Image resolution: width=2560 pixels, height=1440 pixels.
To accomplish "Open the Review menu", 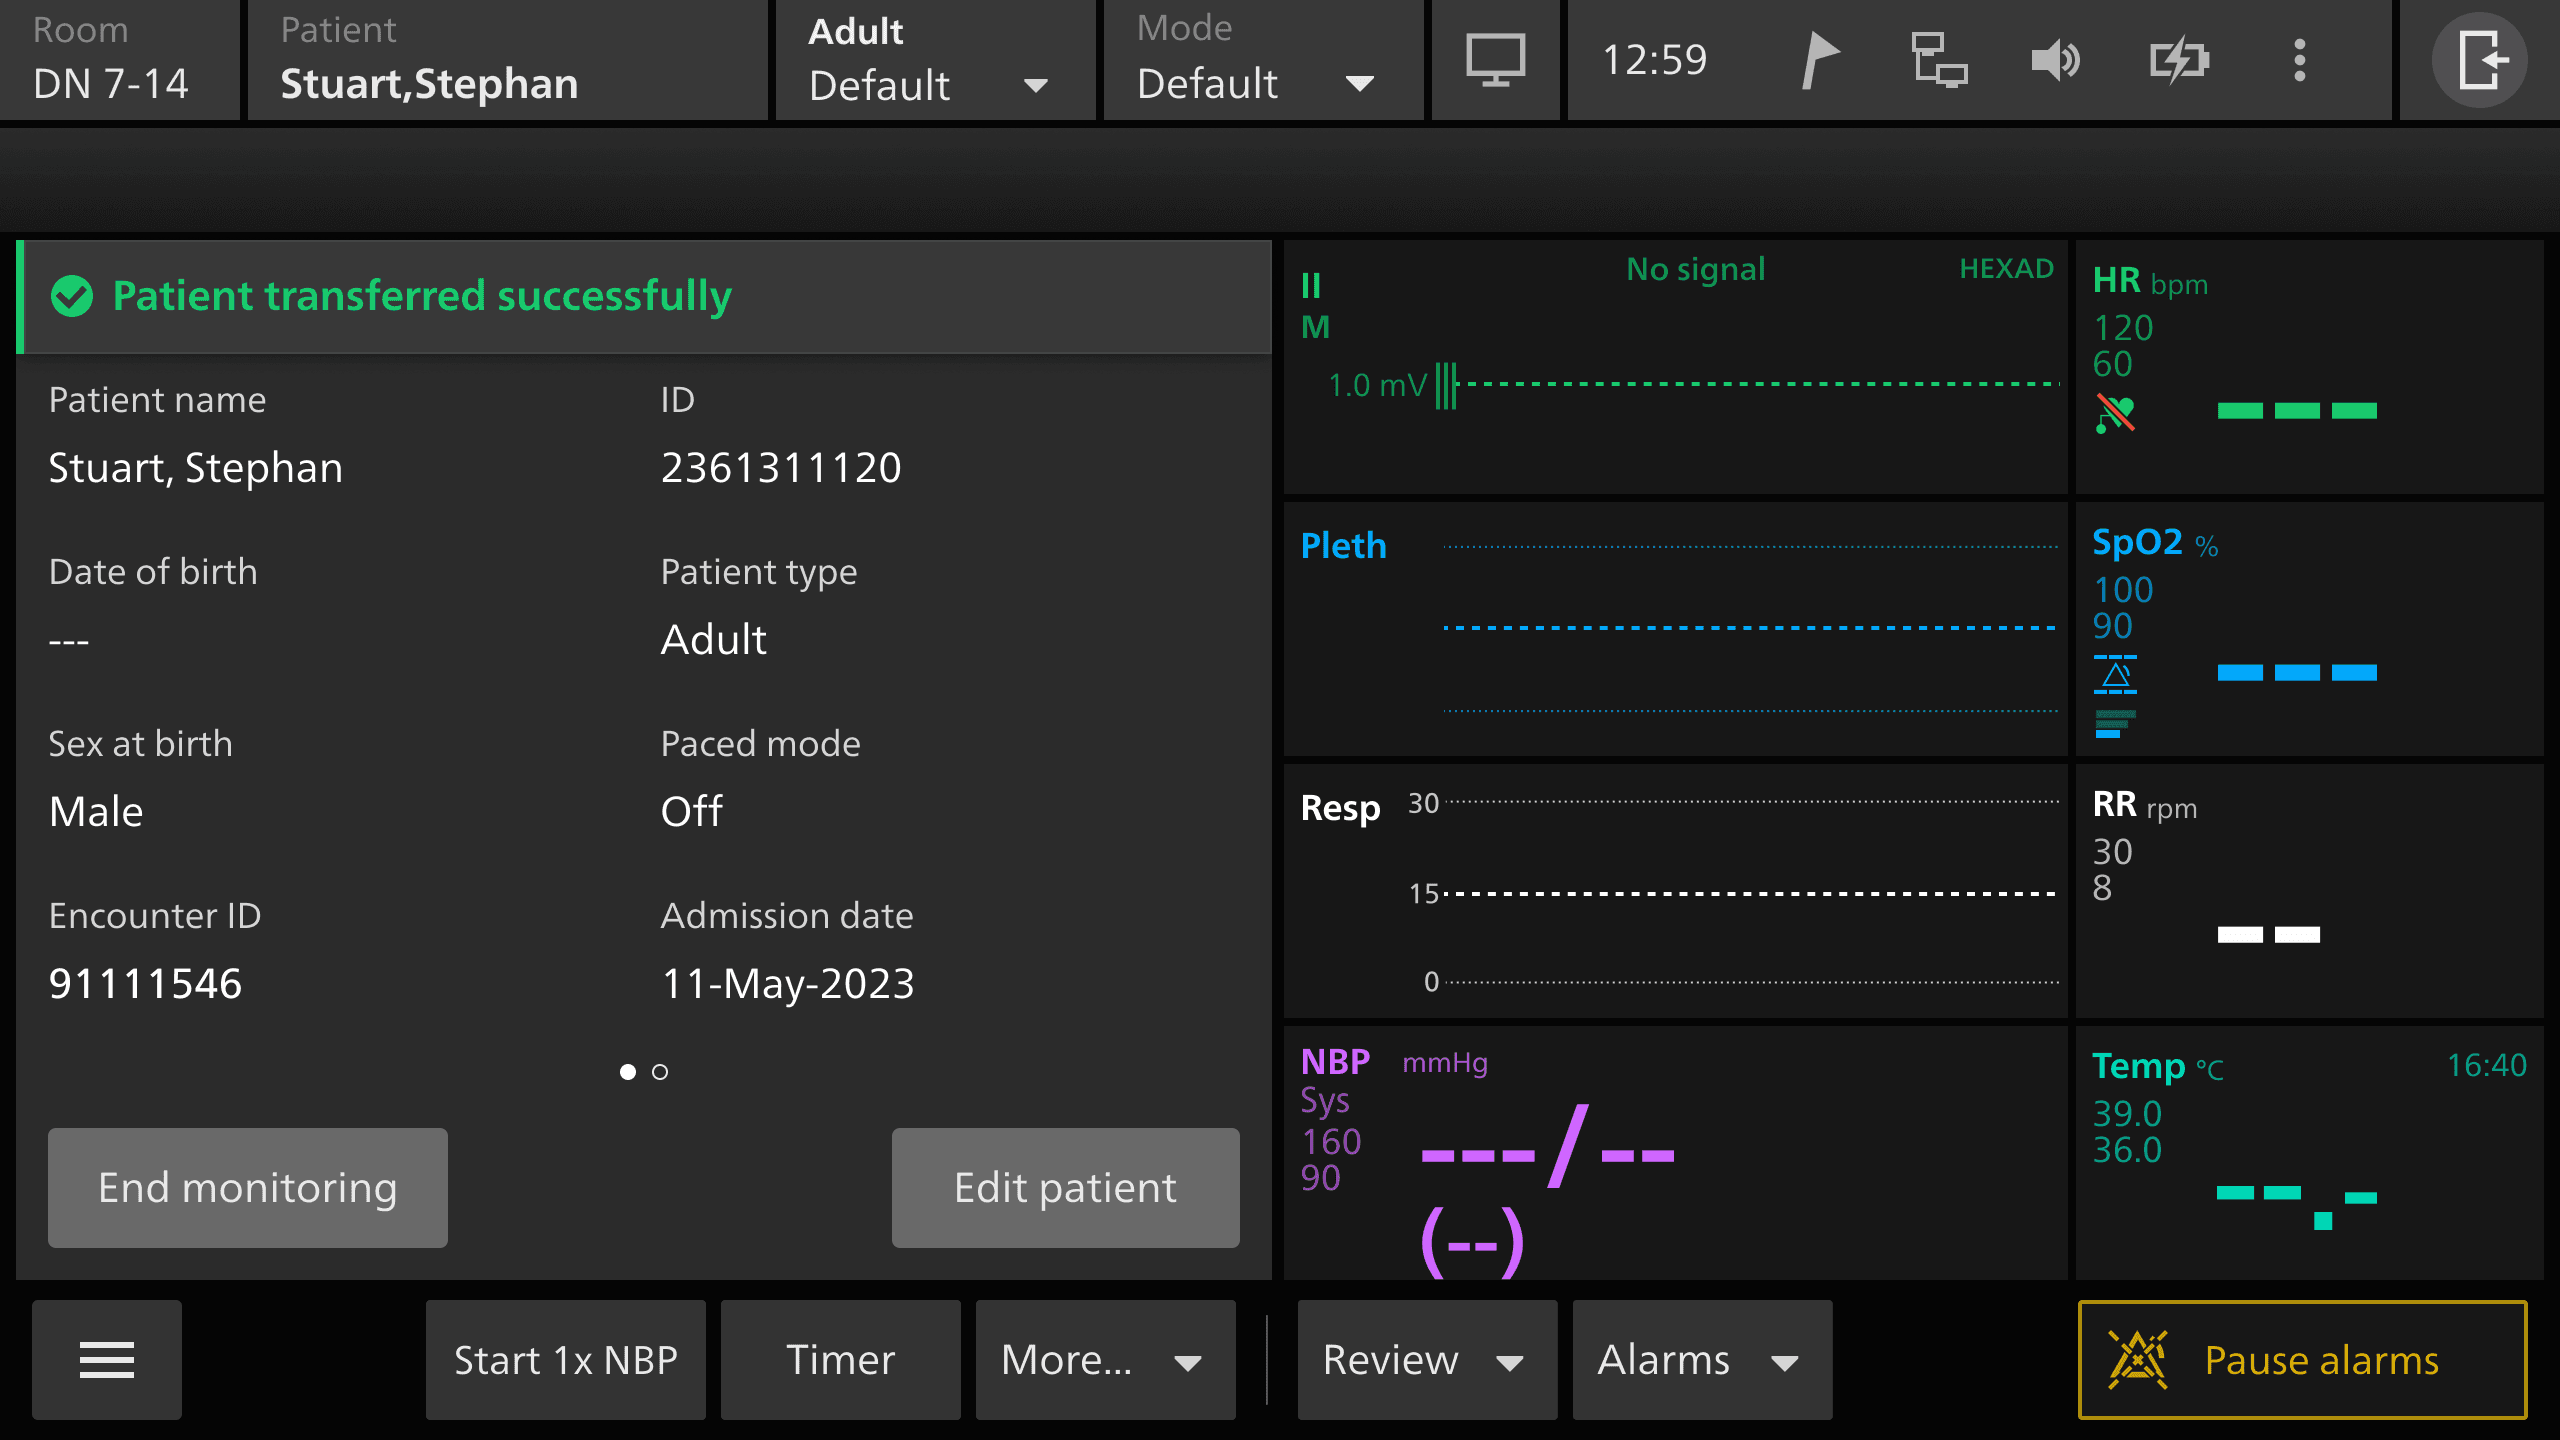I will (1426, 1360).
